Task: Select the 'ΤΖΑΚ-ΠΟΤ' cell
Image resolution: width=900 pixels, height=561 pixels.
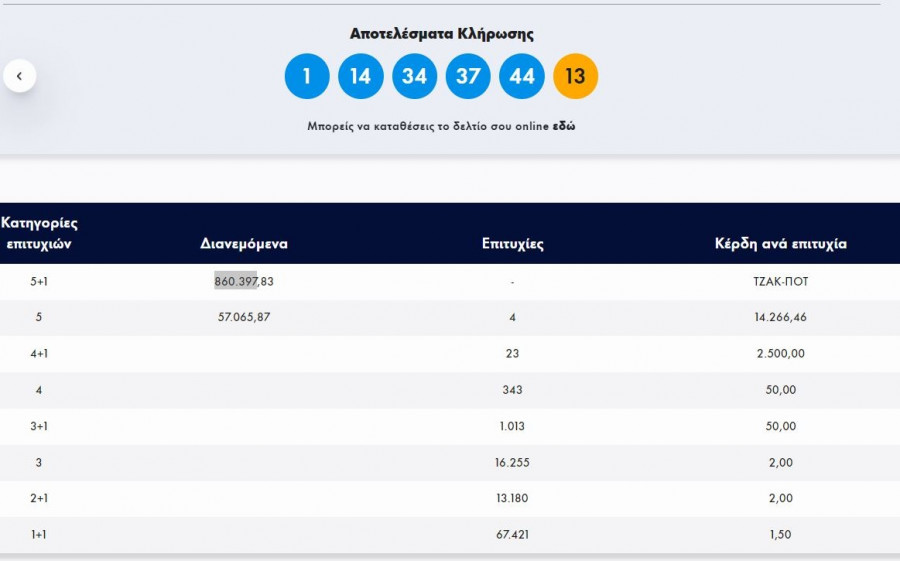Action: [780, 282]
